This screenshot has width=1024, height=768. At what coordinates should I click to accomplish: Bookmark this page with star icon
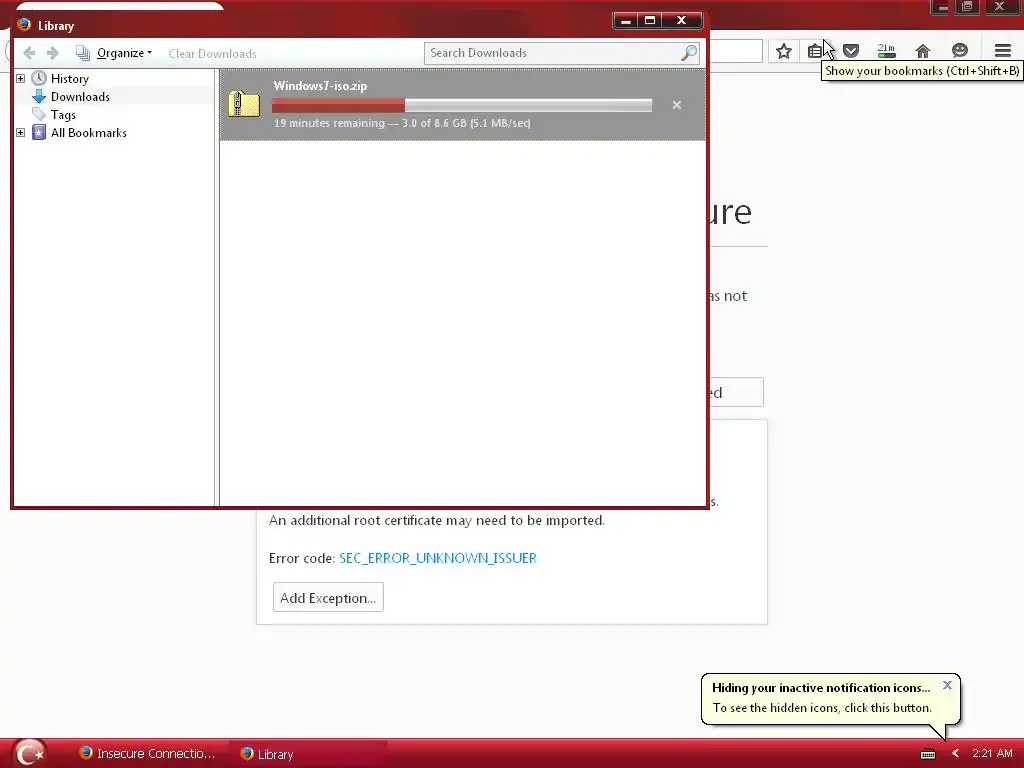click(x=784, y=51)
